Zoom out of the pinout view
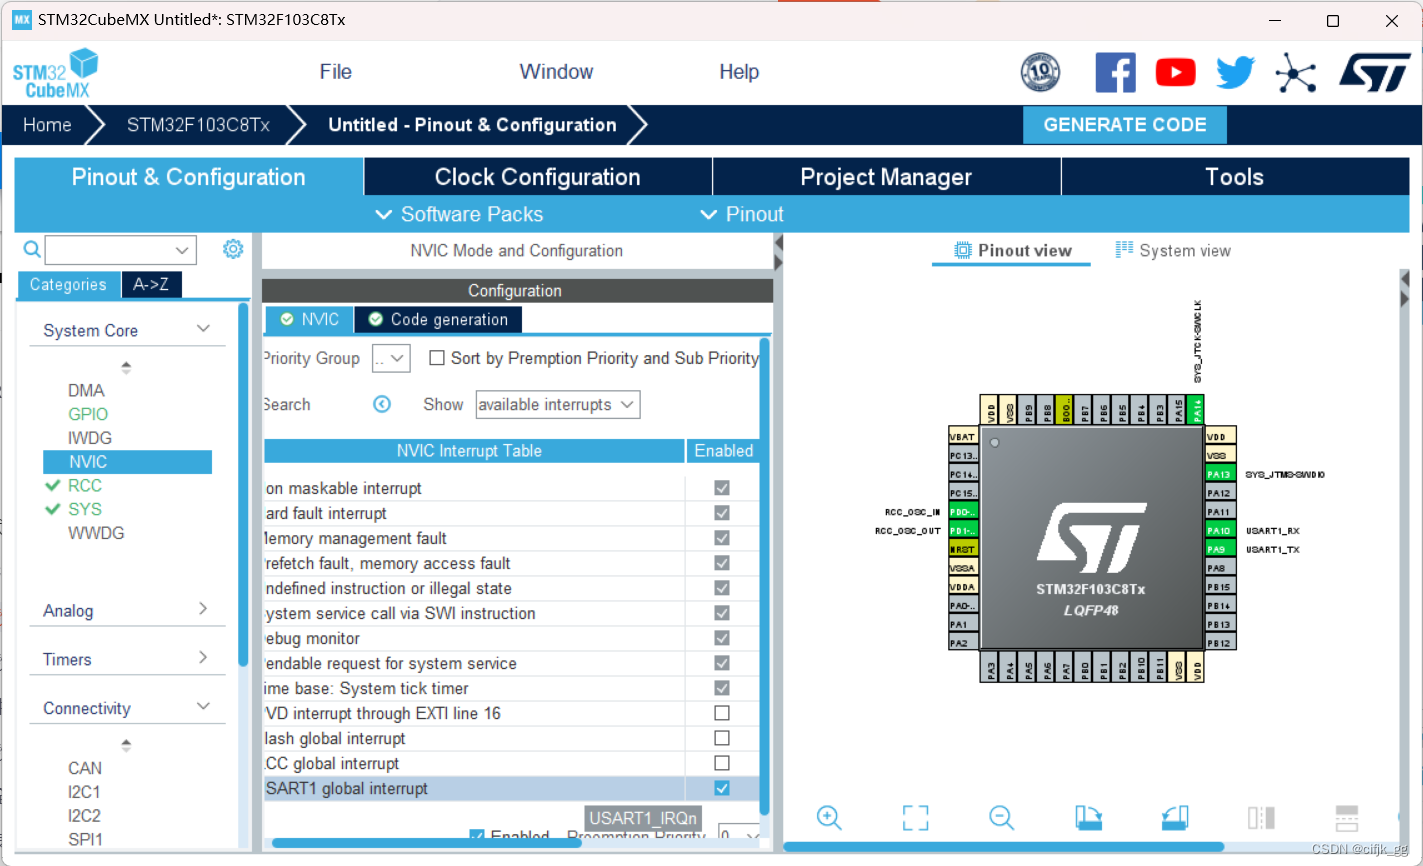The height and width of the screenshot is (866, 1423). 1002,818
